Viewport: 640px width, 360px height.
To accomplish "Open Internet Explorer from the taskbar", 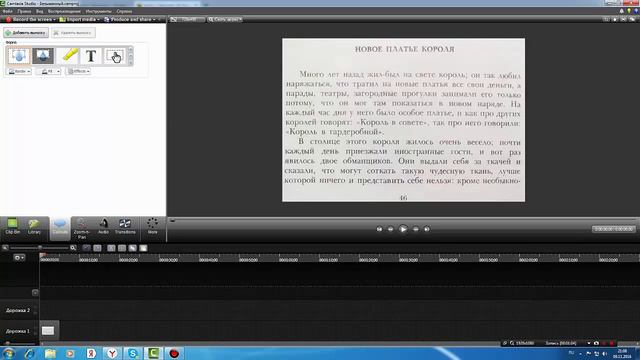I will [29, 353].
